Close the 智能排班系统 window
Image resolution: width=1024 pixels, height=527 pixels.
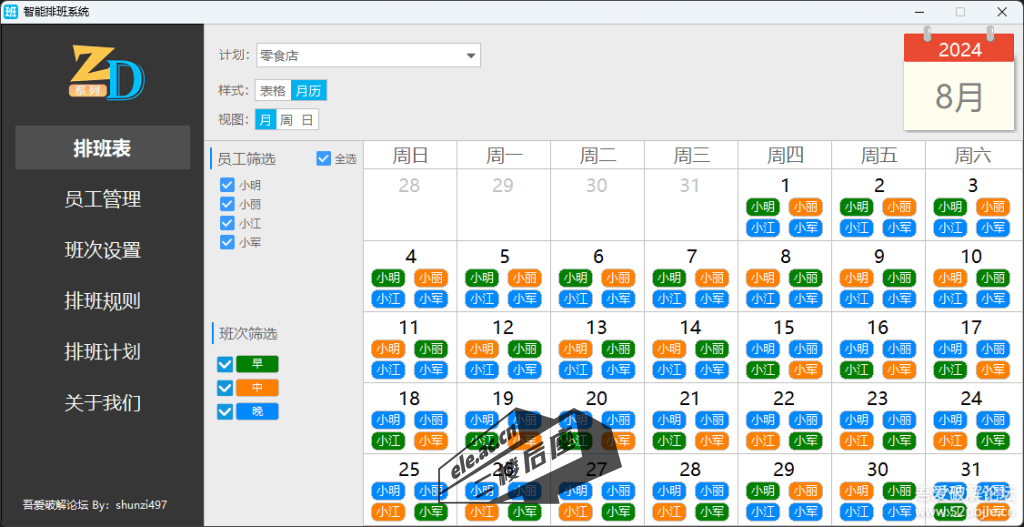coord(1002,12)
